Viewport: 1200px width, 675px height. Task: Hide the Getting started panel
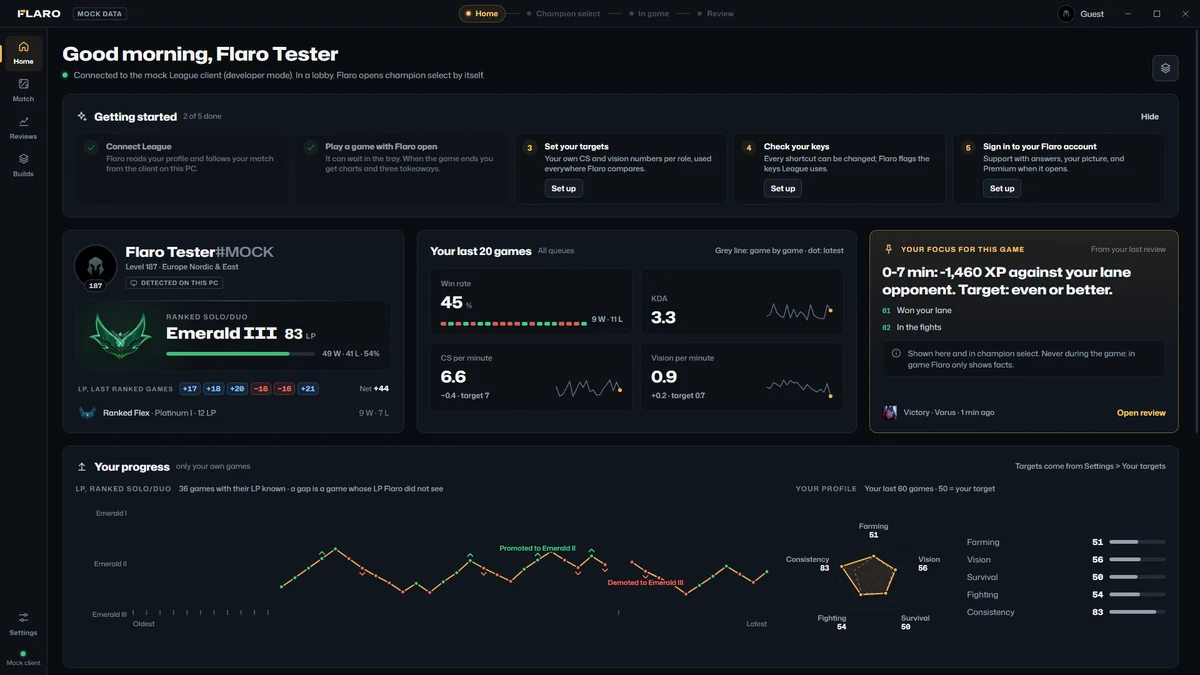[x=1150, y=117]
